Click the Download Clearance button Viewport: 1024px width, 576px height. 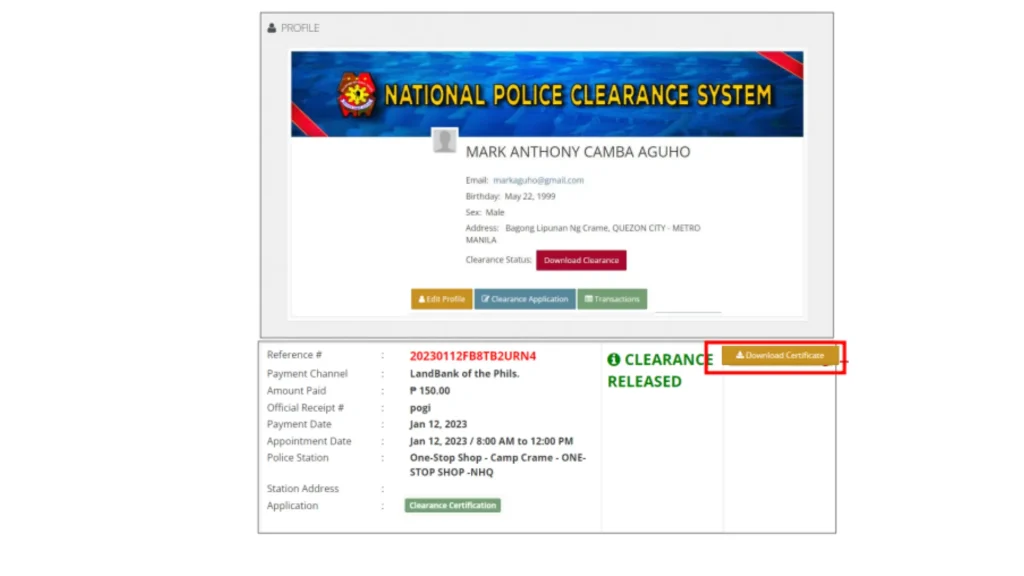[x=581, y=259]
